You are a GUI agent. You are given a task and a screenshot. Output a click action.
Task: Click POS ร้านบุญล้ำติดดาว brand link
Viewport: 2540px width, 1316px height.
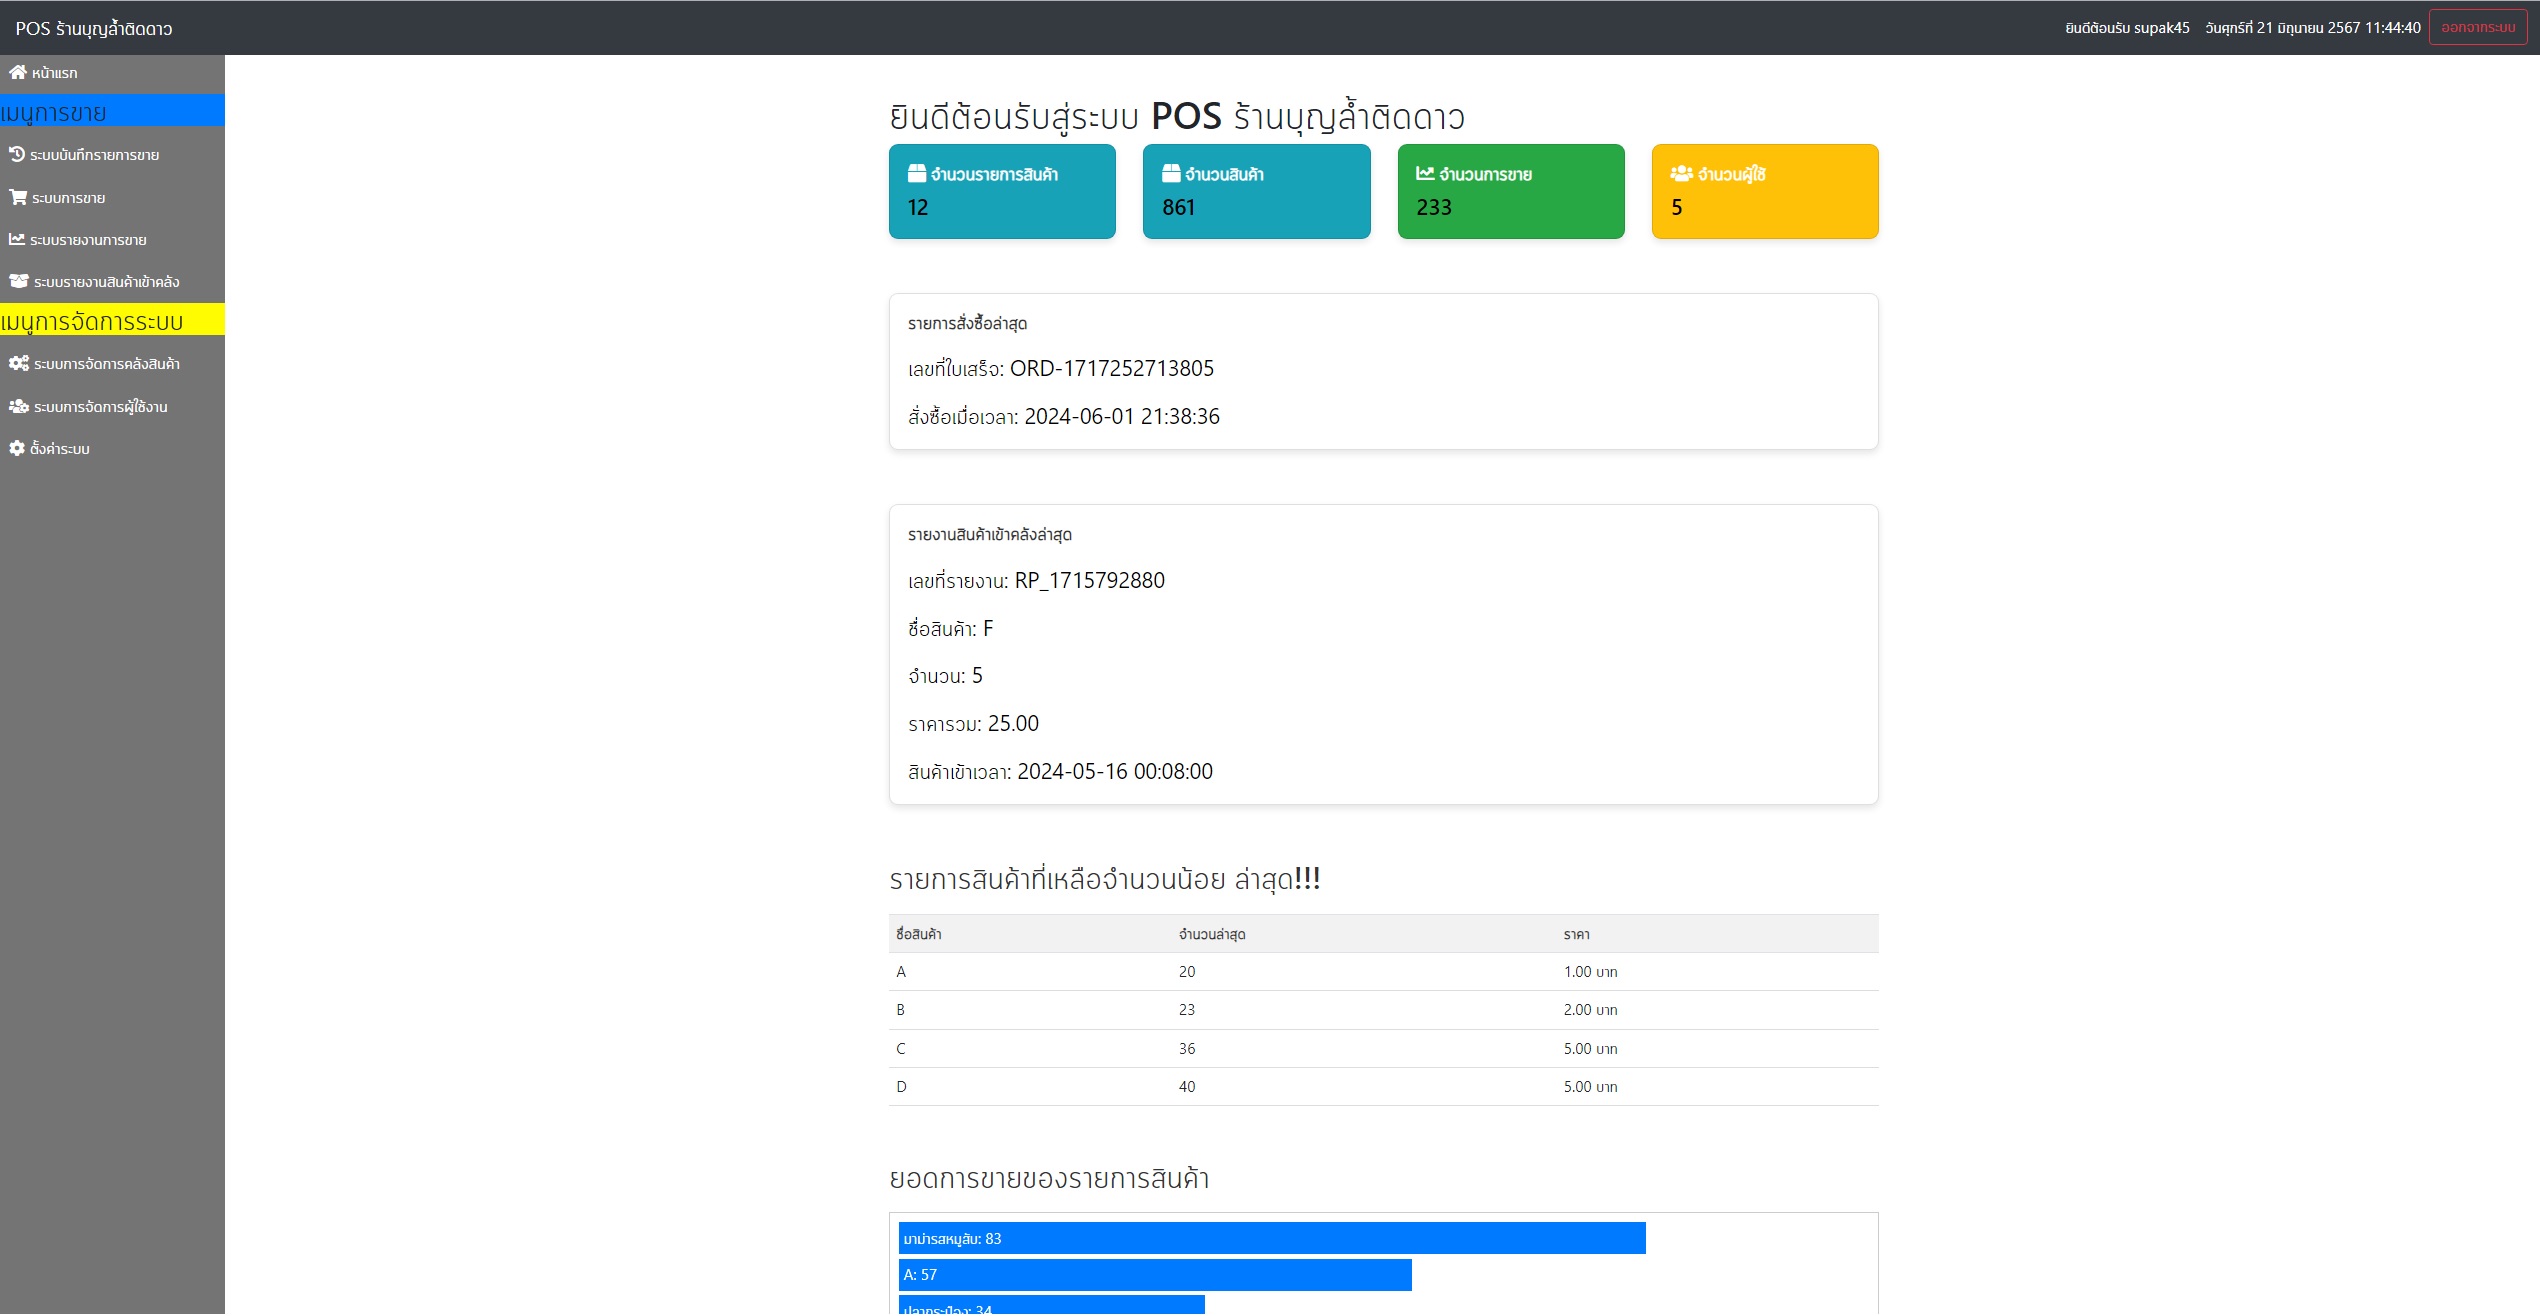[x=94, y=29]
